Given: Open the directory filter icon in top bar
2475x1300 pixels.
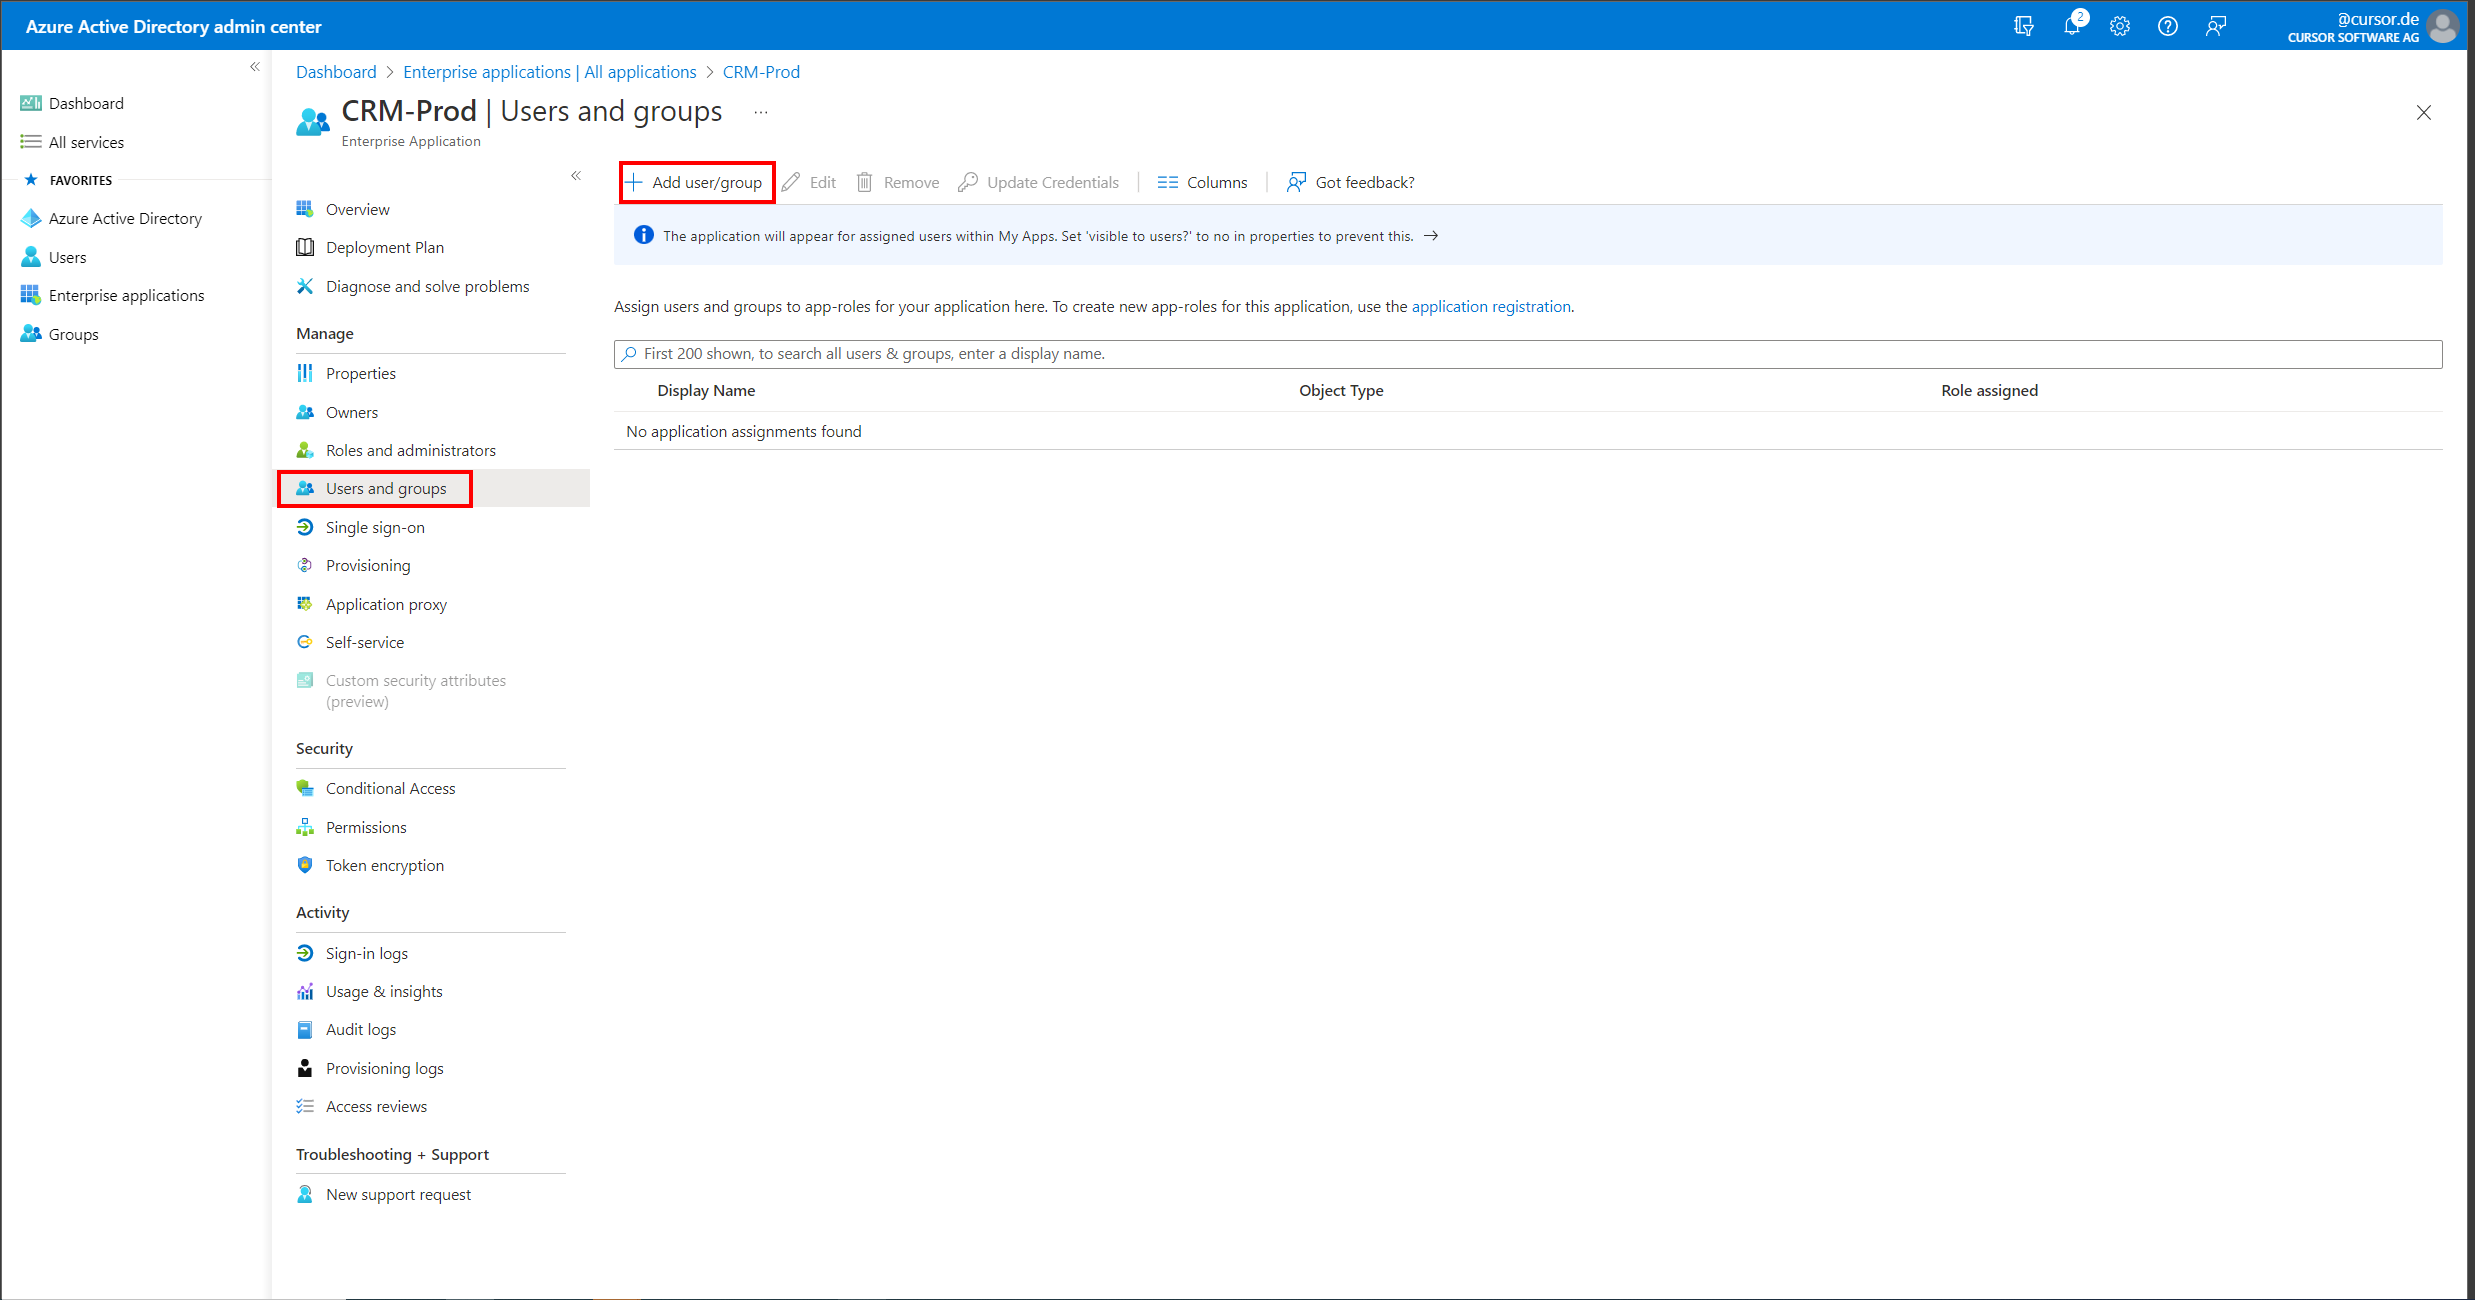Looking at the screenshot, I should click(2023, 27).
